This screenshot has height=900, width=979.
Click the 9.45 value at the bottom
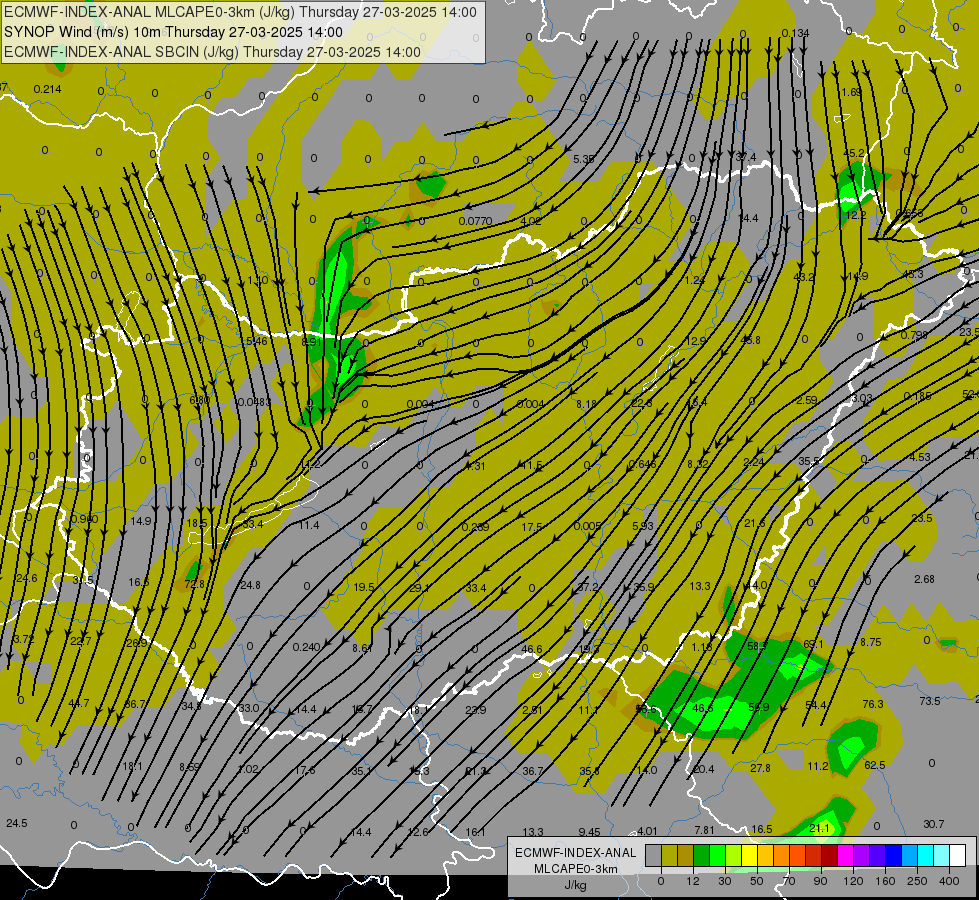pyautogui.click(x=589, y=832)
